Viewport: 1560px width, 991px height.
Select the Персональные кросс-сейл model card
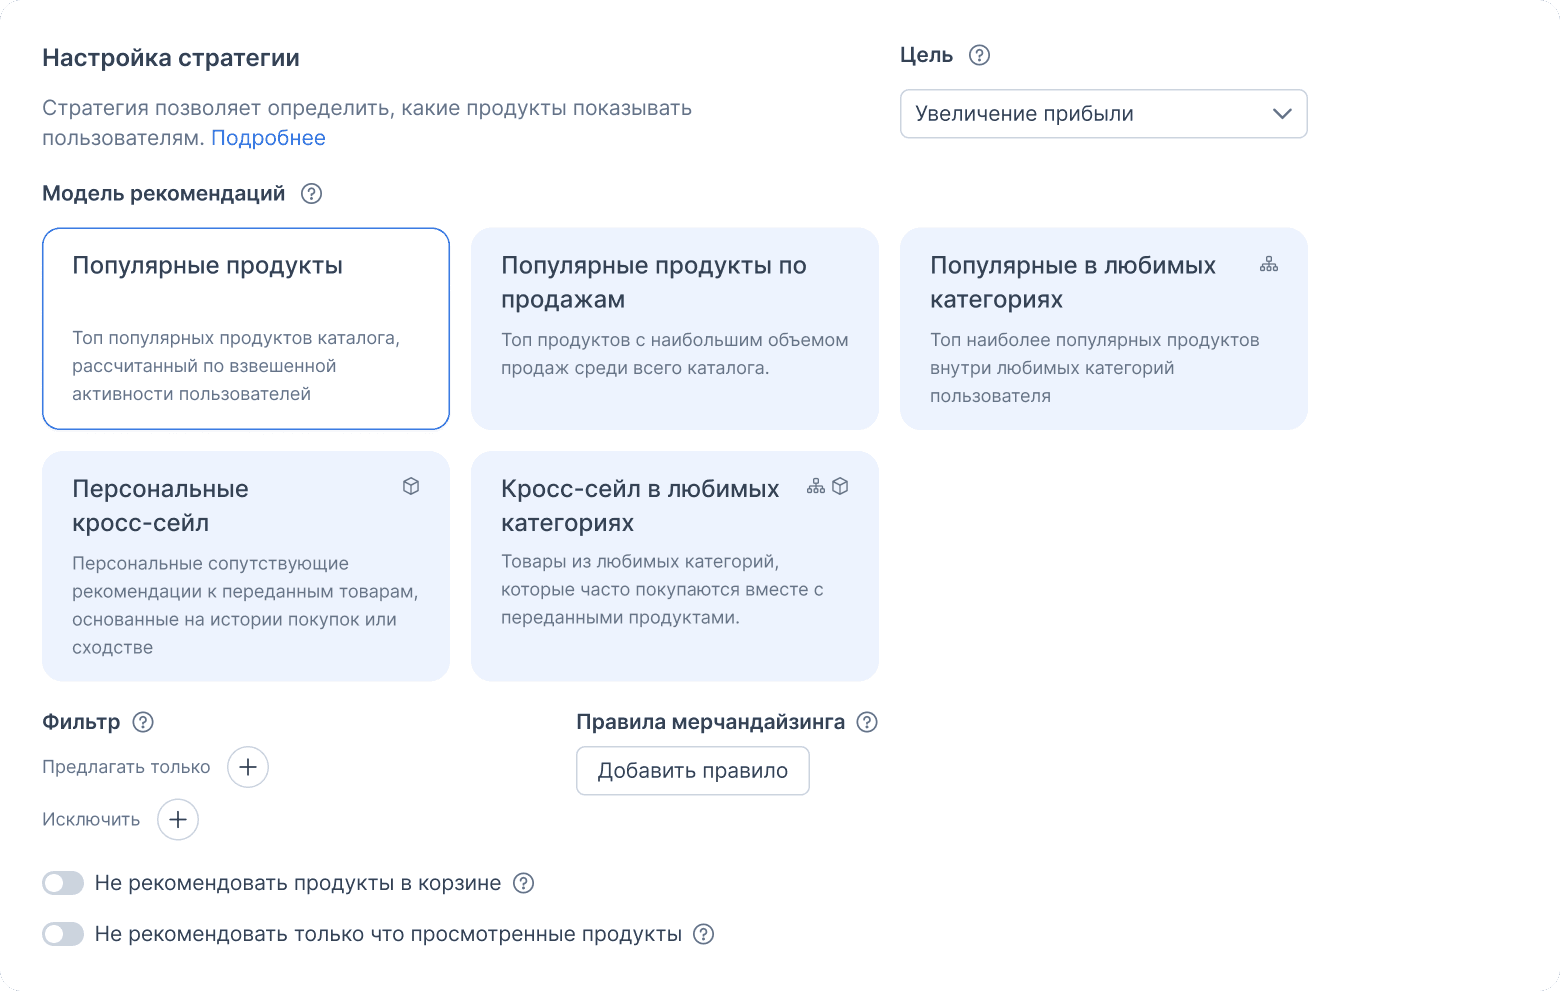point(245,565)
